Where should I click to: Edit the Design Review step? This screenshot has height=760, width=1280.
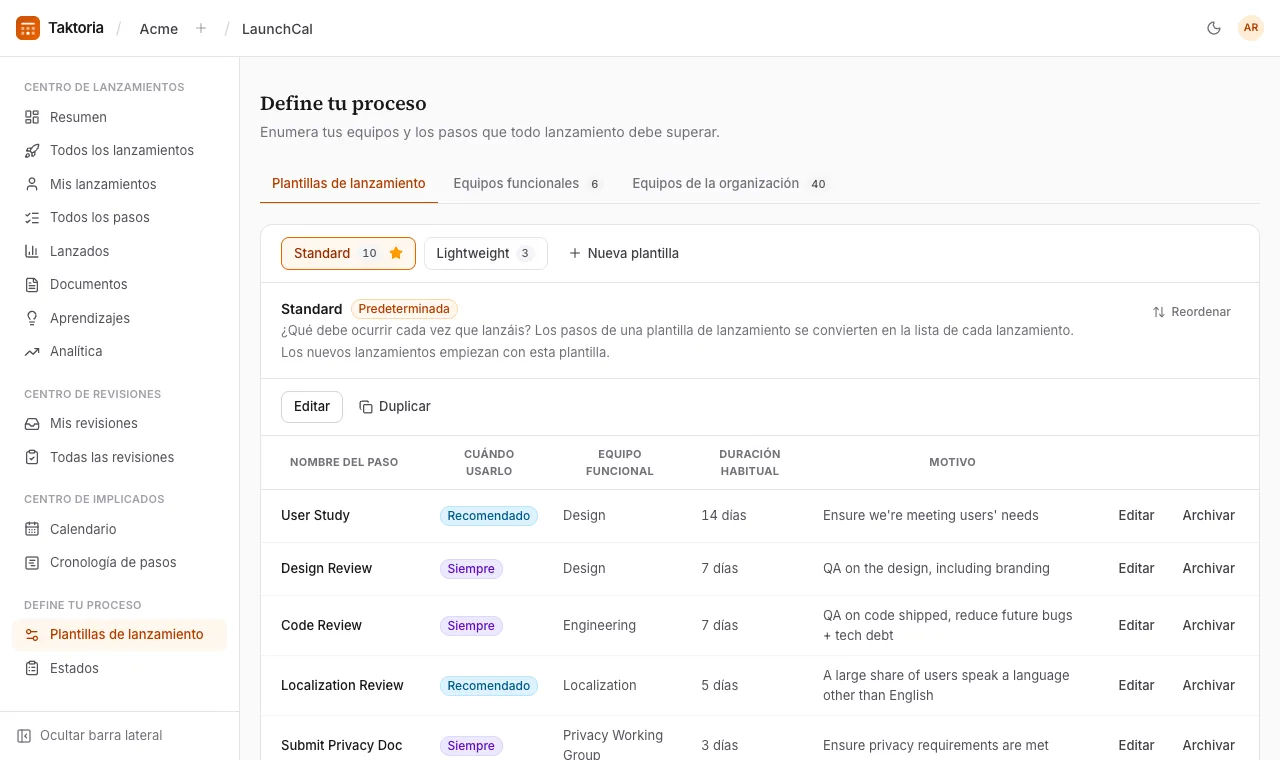click(1136, 568)
